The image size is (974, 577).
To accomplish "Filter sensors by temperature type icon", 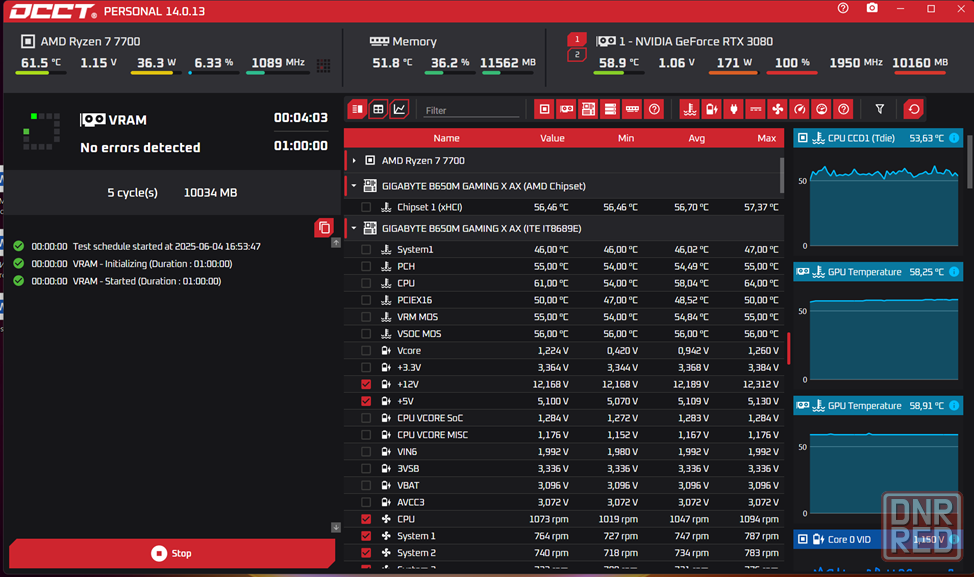I will click(x=690, y=109).
